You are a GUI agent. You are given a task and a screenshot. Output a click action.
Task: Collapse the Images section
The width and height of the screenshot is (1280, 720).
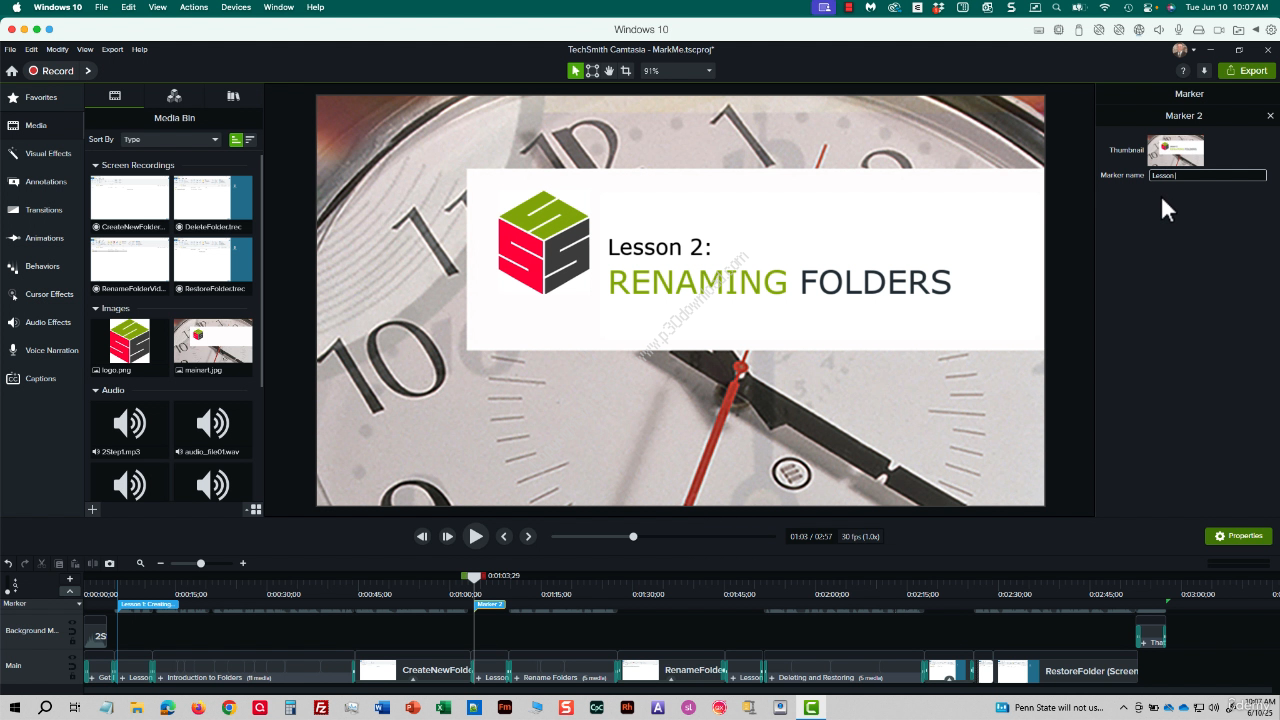pos(96,308)
